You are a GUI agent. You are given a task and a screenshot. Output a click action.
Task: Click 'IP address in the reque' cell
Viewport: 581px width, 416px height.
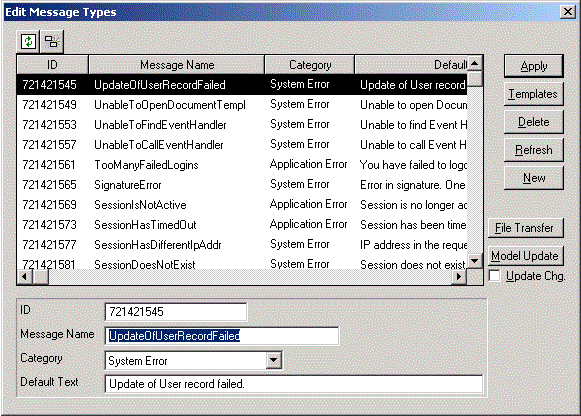click(x=414, y=245)
